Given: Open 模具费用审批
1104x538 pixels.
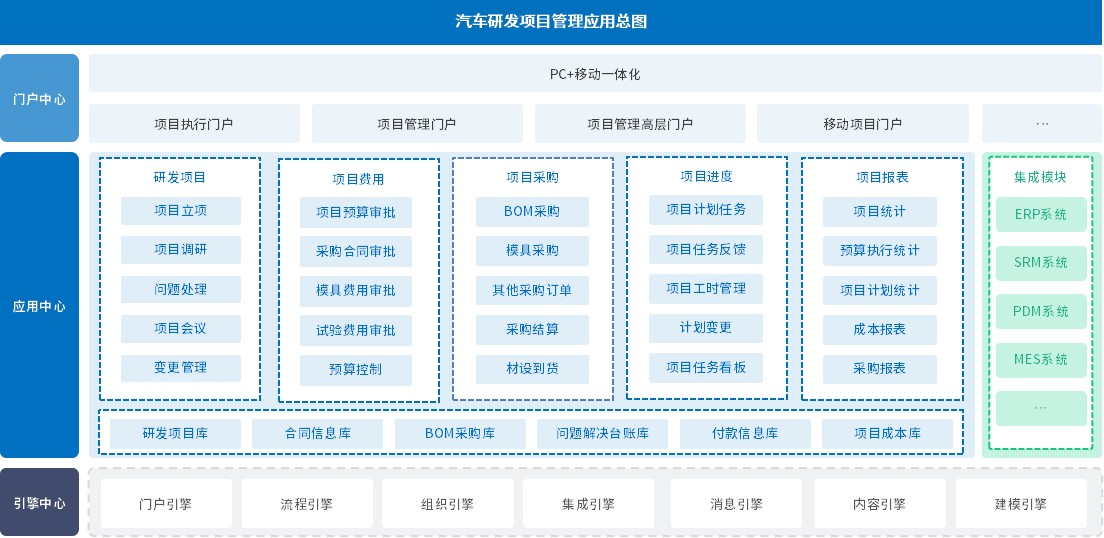Looking at the screenshot, I should (x=356, y=291).
